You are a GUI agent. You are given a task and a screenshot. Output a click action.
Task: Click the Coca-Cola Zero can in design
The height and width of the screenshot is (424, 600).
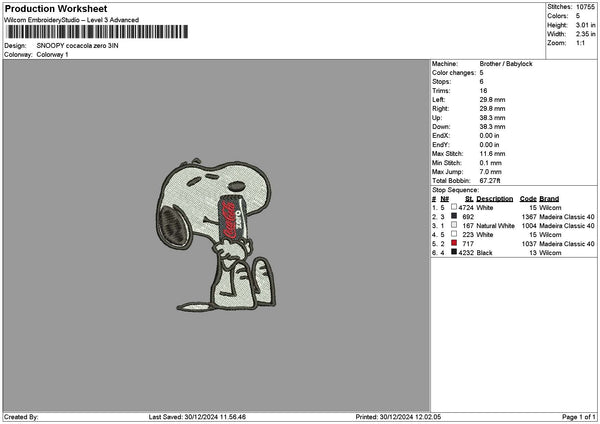pyautogui.click(x=233, y=219)
